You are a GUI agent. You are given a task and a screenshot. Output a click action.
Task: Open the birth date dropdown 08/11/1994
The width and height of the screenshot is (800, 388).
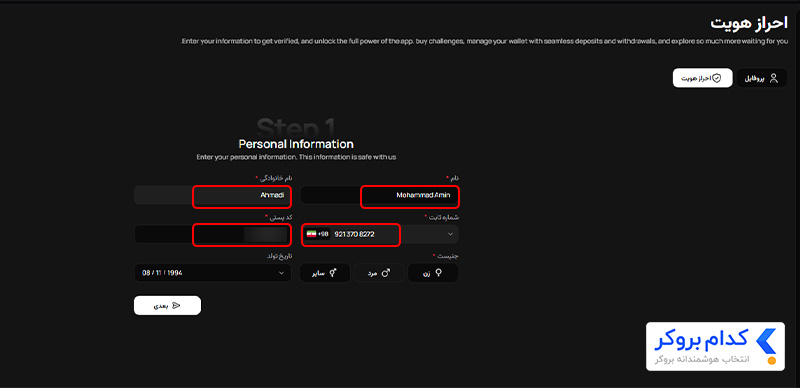point(213,273)
